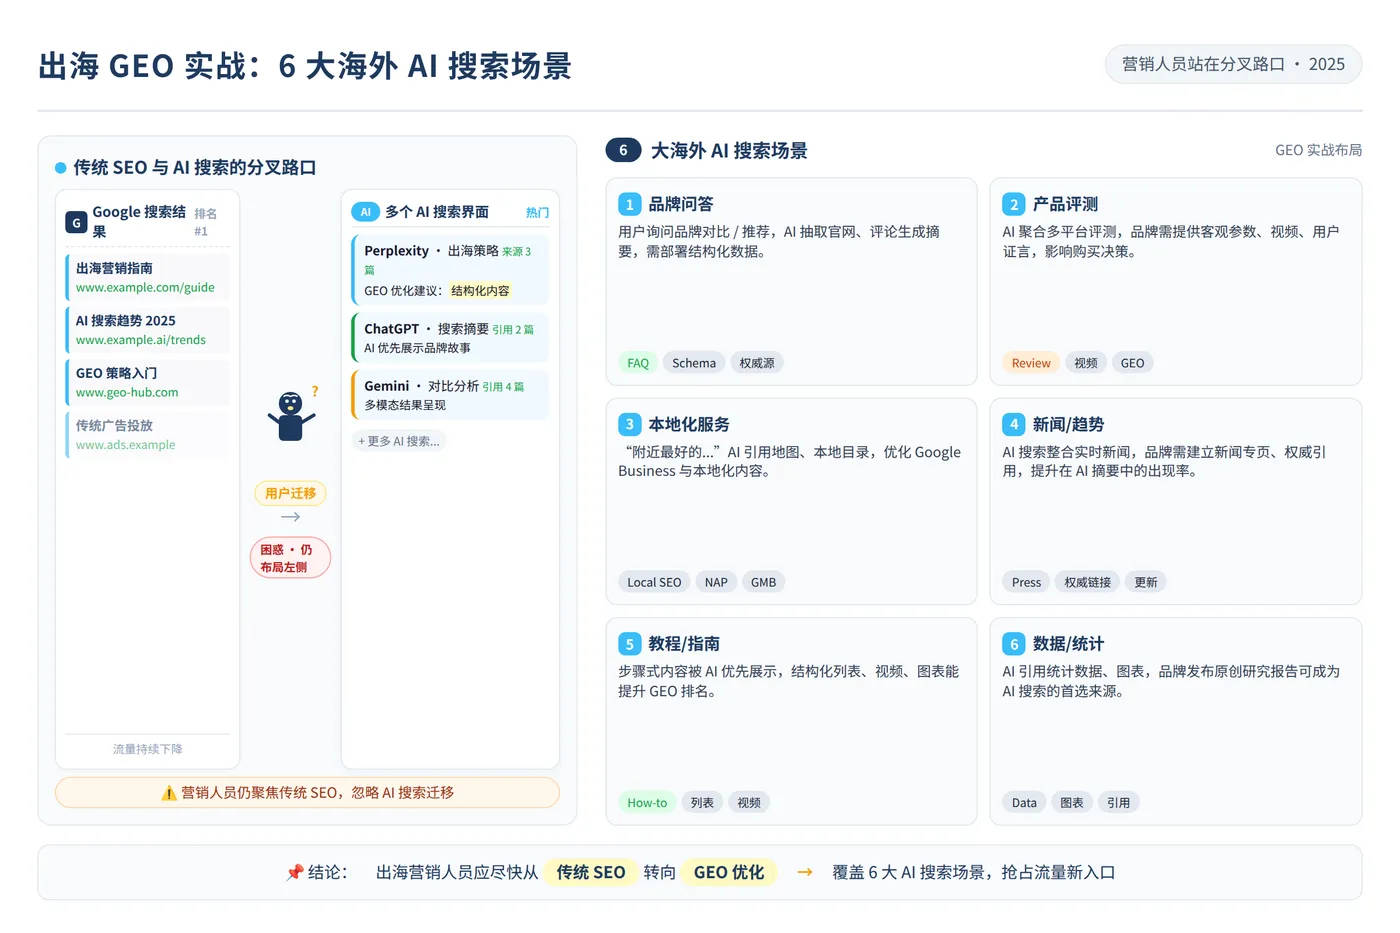
Task: Choose the Data tag
Action: click(x=1024, y=802)
